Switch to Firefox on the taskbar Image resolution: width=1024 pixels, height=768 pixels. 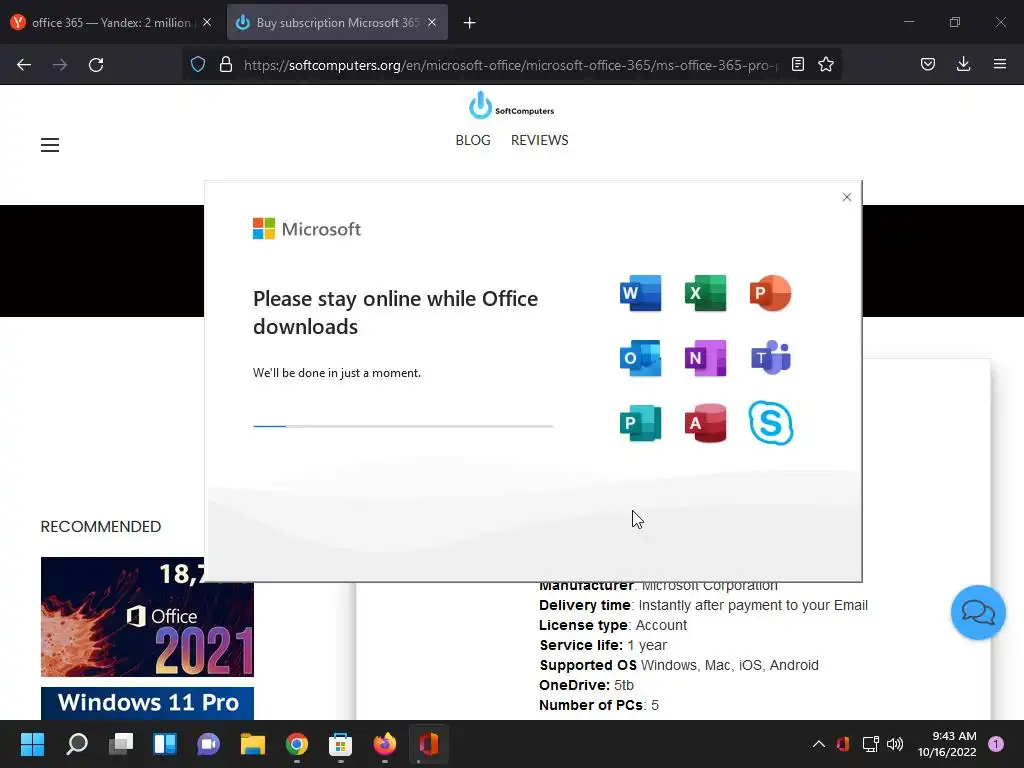click(x=385, y=744)
